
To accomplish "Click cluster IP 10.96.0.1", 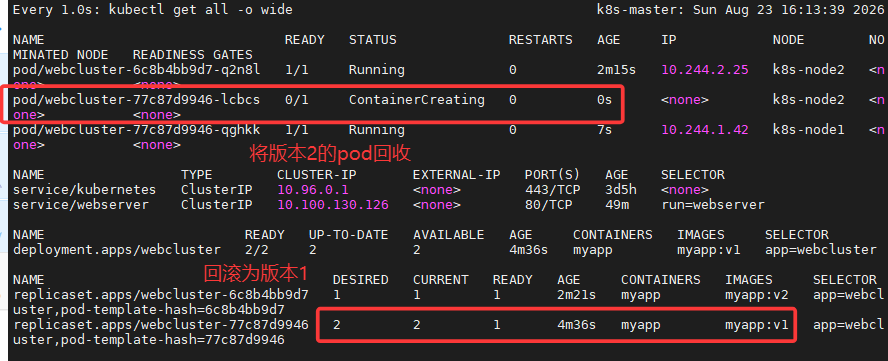I will point(313,190).
